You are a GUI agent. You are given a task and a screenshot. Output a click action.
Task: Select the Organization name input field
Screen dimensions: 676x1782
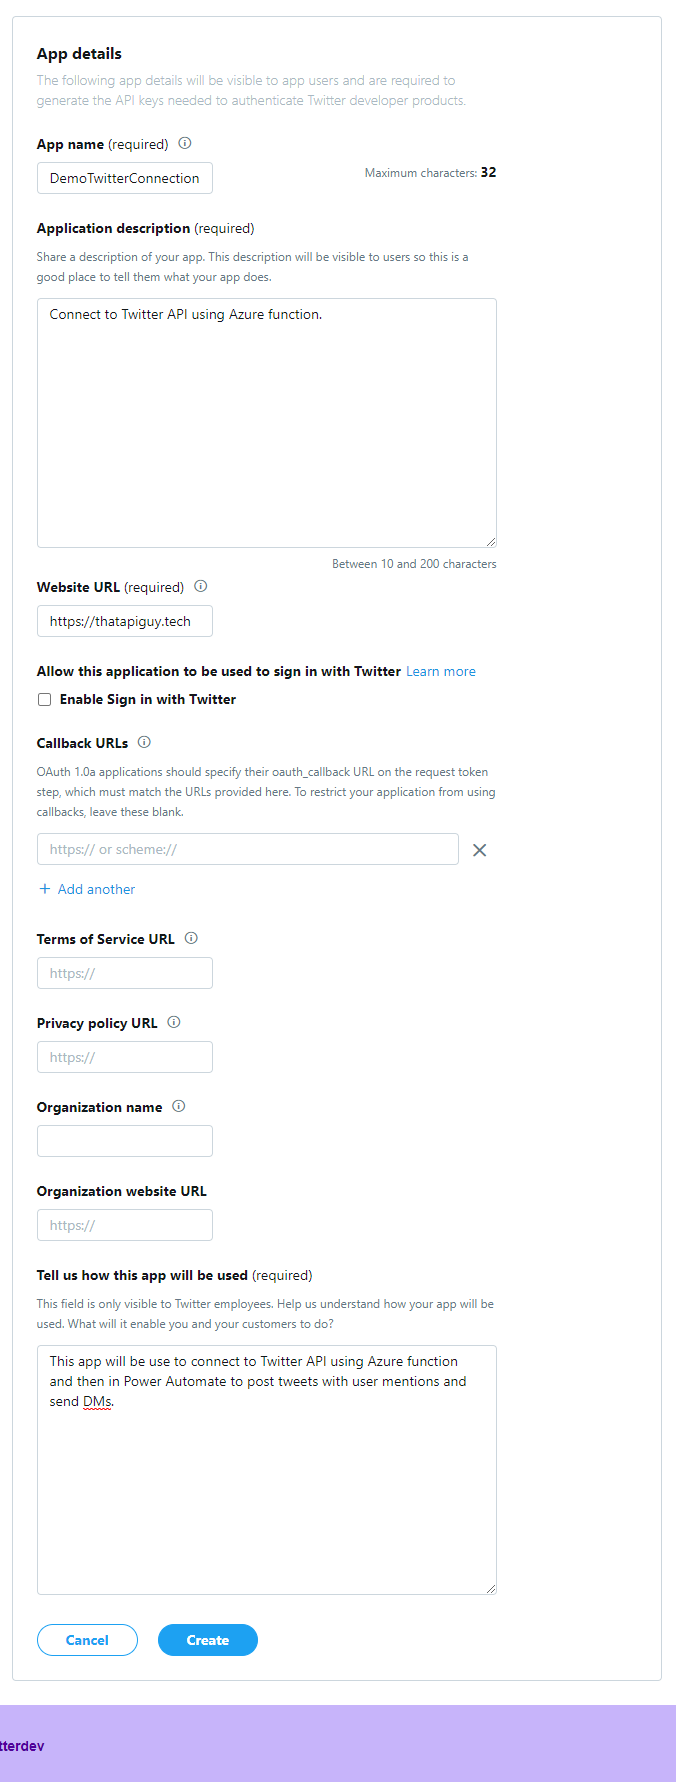(125, 1141)
